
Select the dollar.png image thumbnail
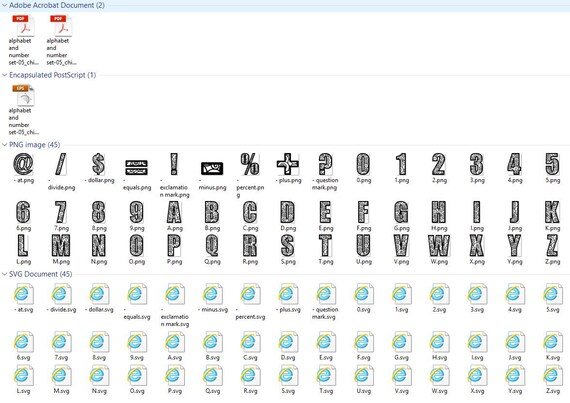[99, 164]
